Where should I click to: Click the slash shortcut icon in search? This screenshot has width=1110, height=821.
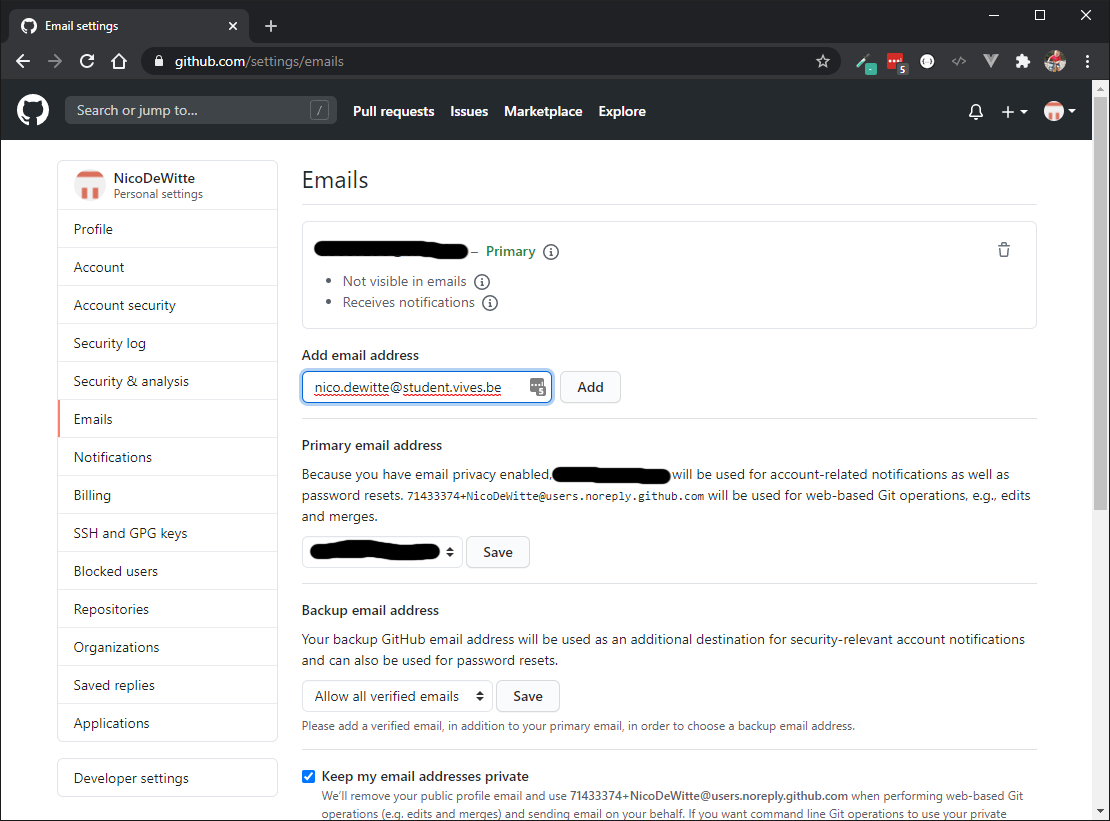[x=319, y=110]
